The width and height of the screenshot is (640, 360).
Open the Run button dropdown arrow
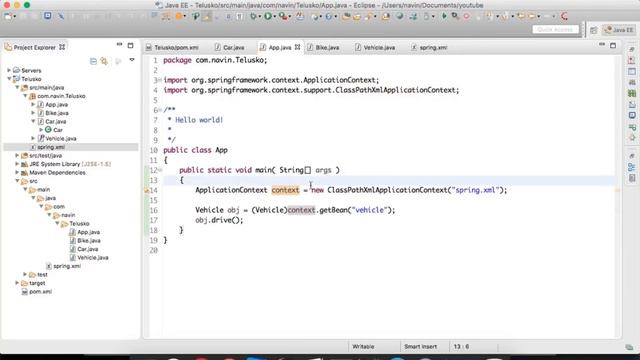click(275, 17)
